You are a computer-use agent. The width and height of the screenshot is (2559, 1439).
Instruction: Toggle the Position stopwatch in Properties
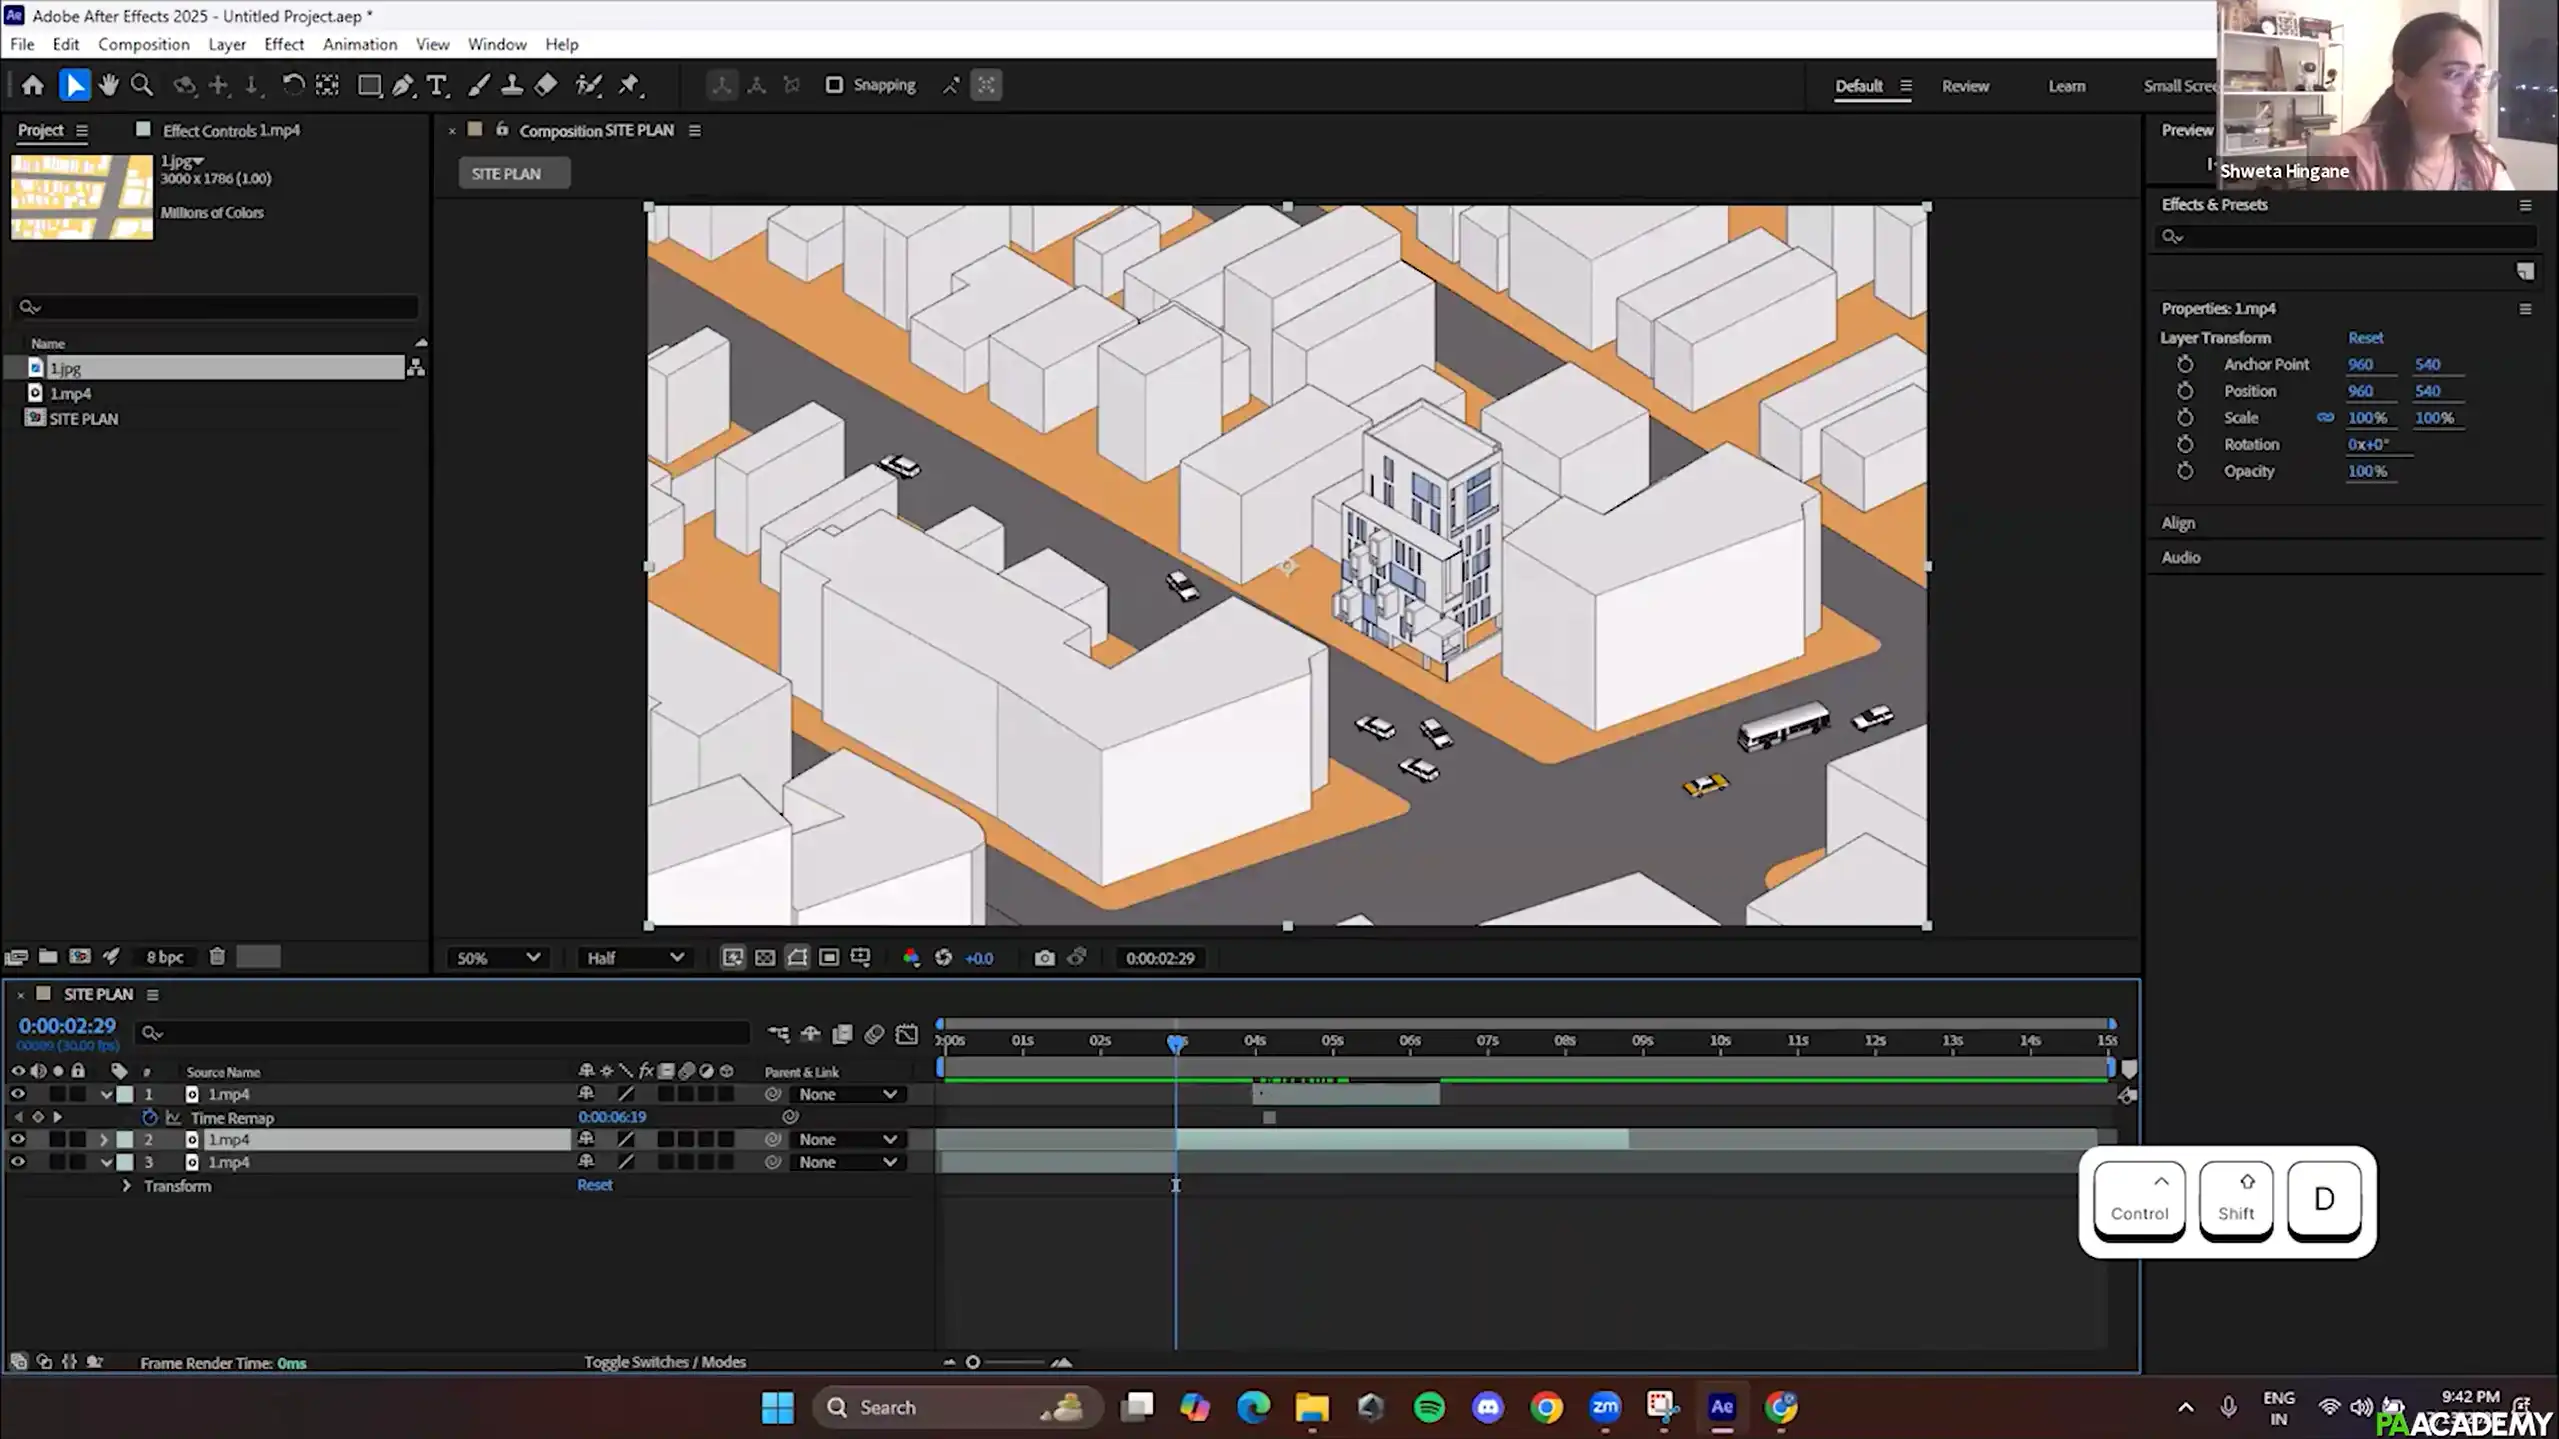[2185, 391]
